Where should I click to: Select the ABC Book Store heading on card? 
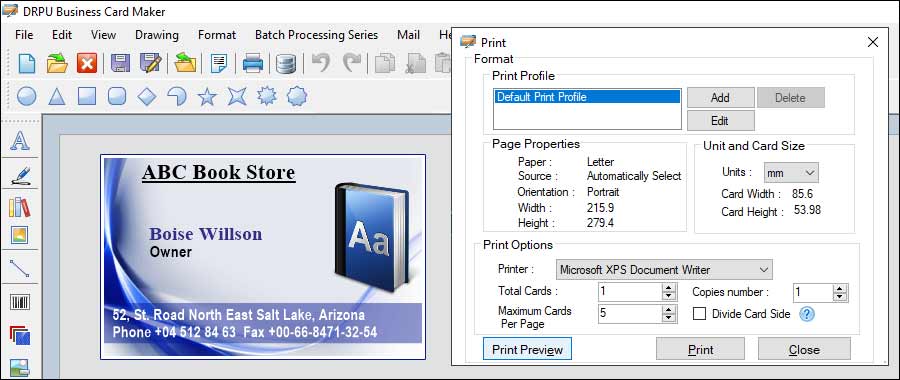click(219, 173)
